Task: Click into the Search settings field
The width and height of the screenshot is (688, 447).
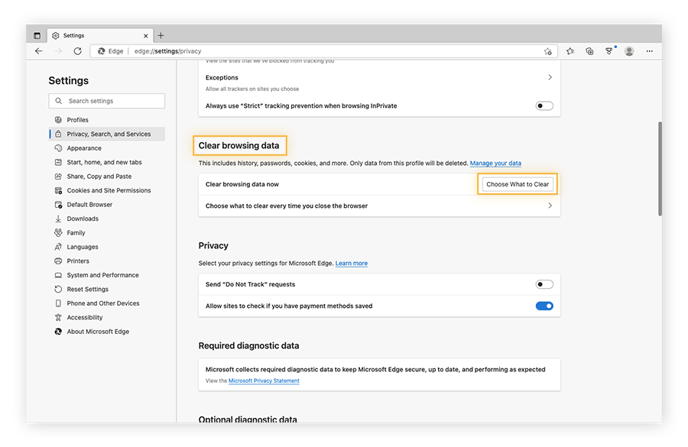Action: coord(107,101)
